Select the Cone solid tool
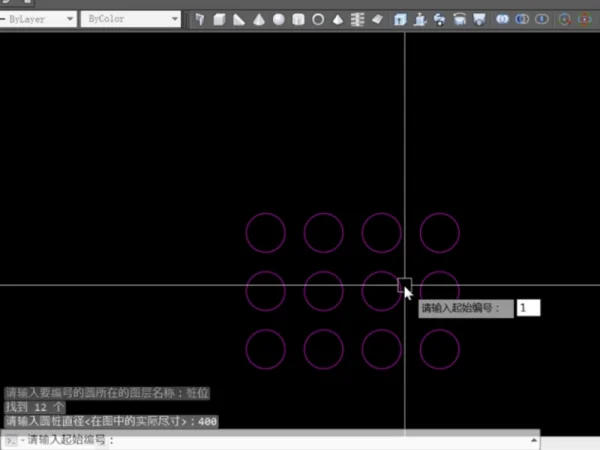Screen dimensions: 600x450 pyautogui.click(x=259, y=19)
